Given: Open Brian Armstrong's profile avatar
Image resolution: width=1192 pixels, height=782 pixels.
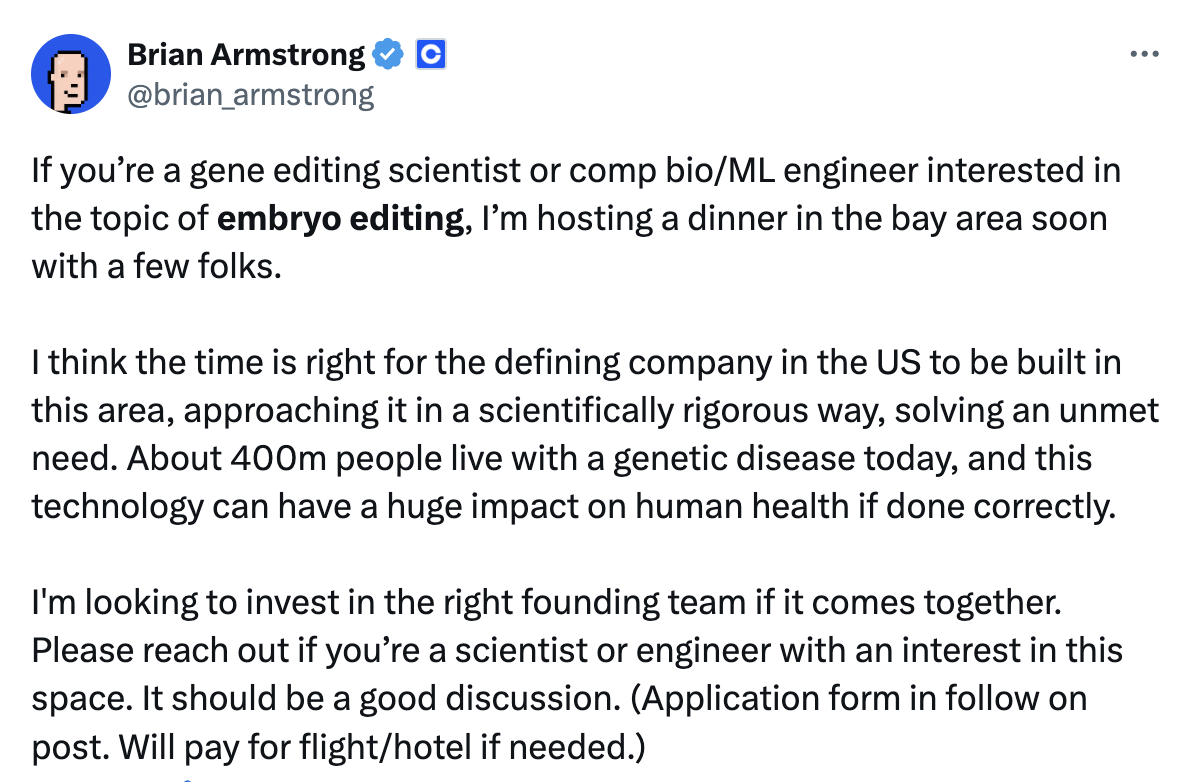Looking at the screenshot, I should (71, 74).
